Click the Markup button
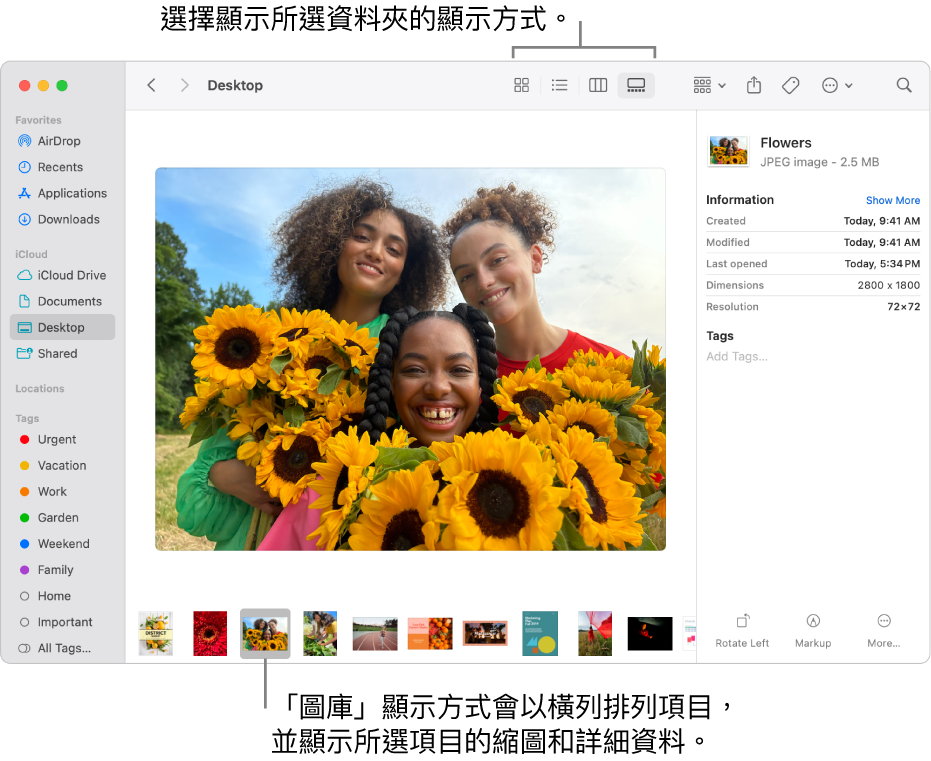Image resolution: width=931 pixels, height=761 pixels. (x=813, y=631)
